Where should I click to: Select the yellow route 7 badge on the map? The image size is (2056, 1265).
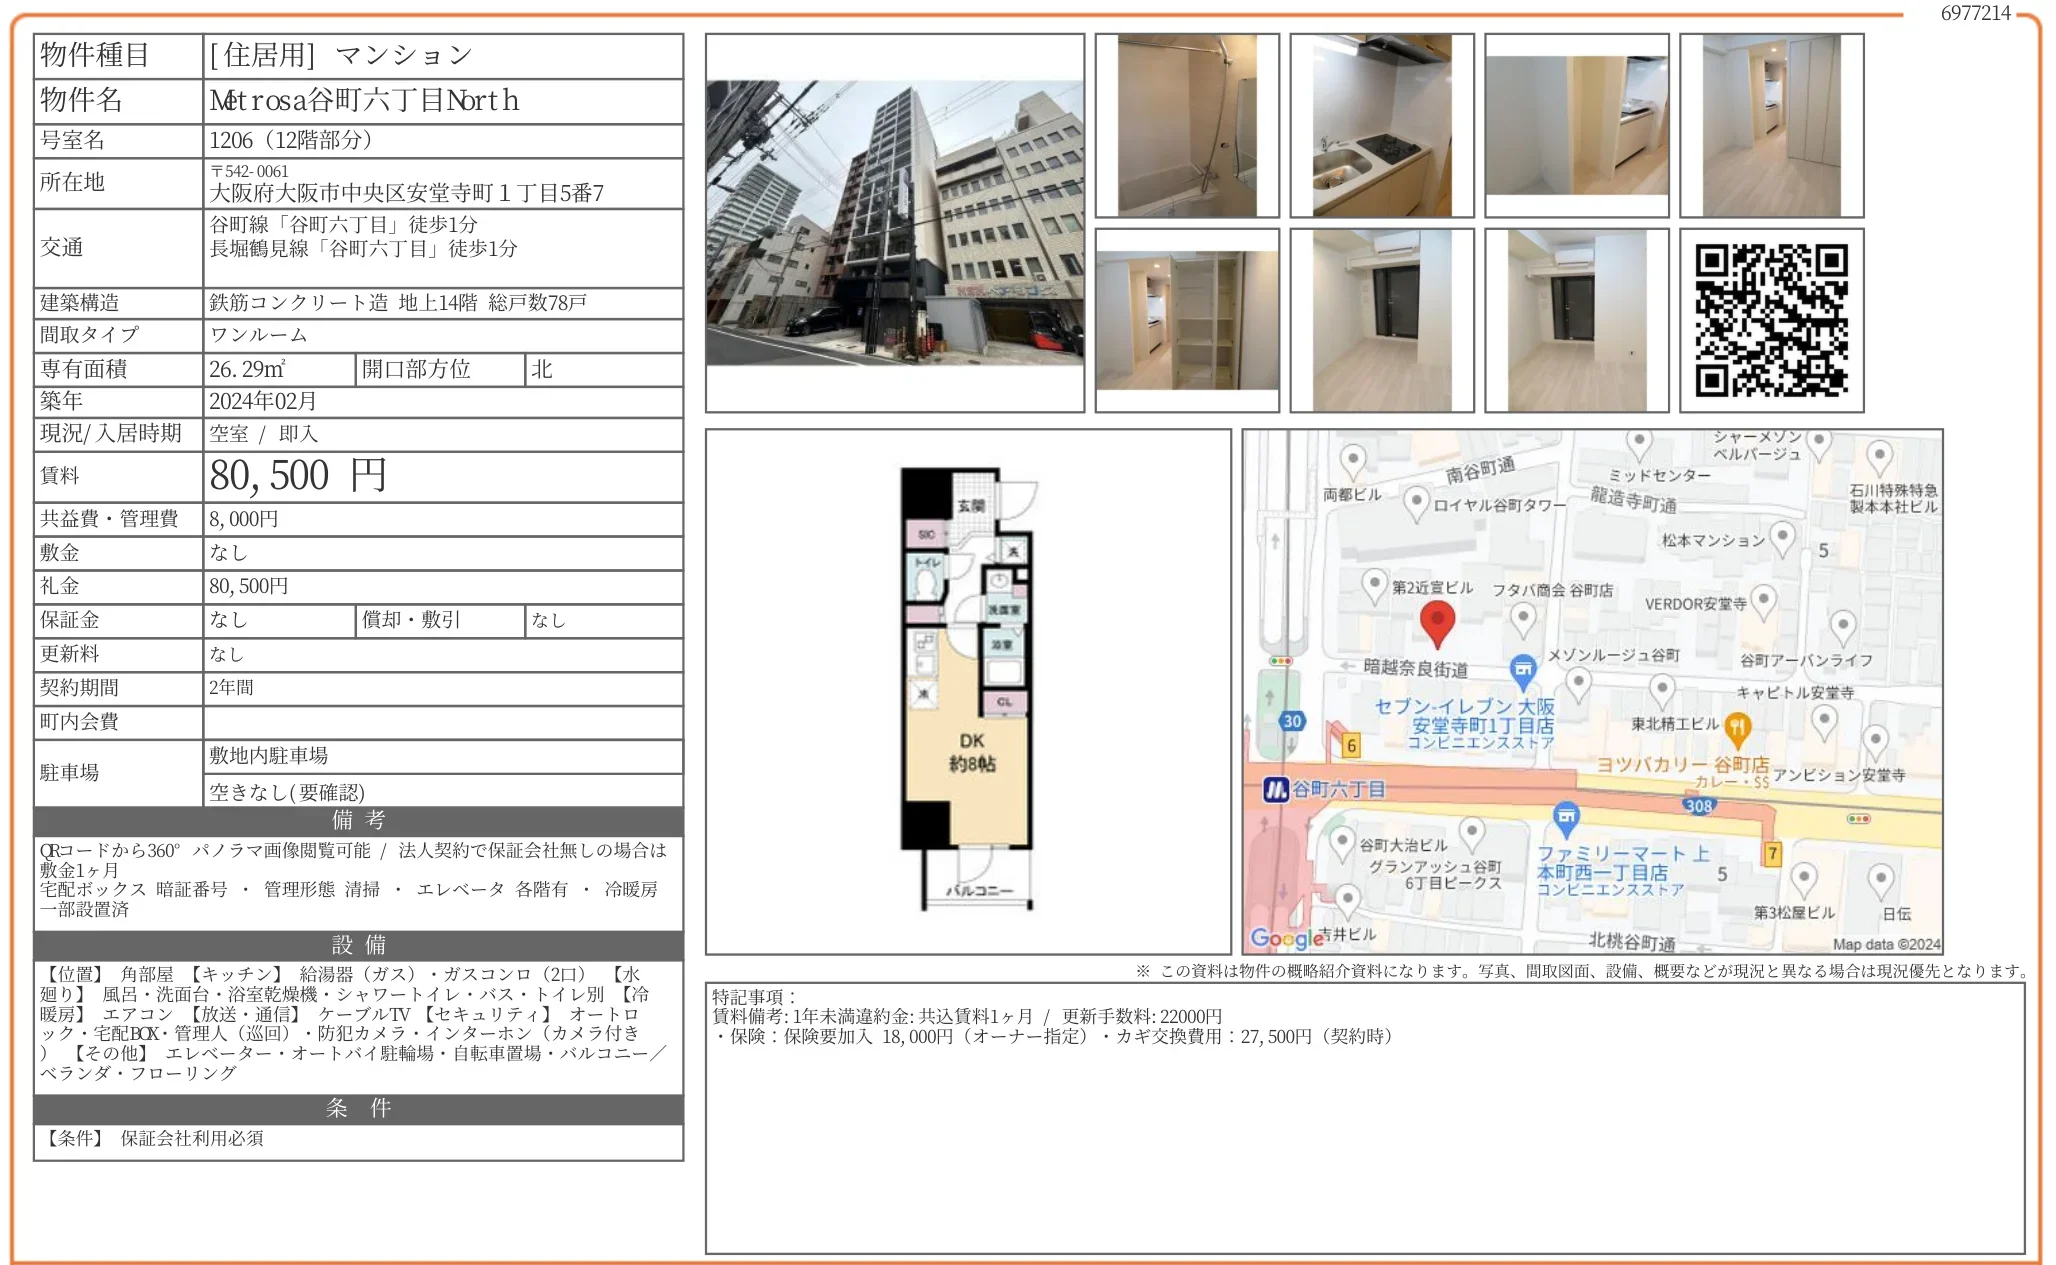[1773, 853]
